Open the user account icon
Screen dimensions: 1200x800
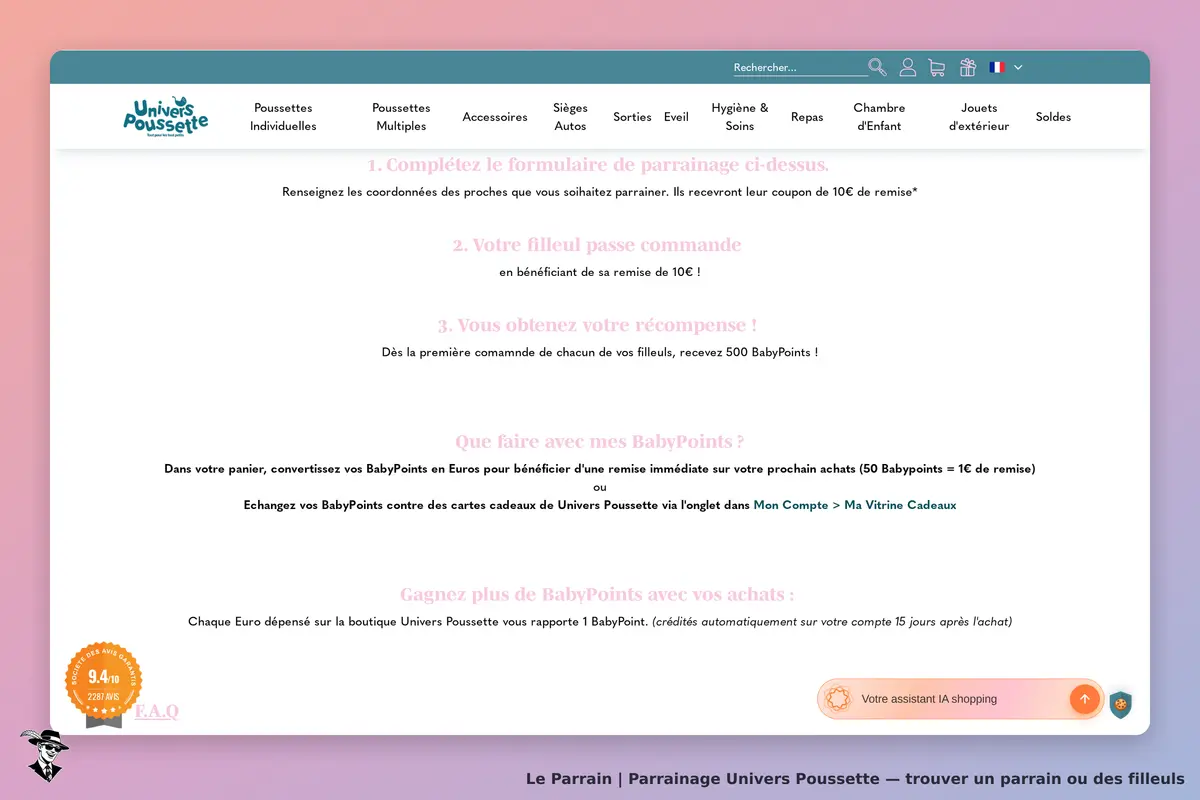[908, 67]
